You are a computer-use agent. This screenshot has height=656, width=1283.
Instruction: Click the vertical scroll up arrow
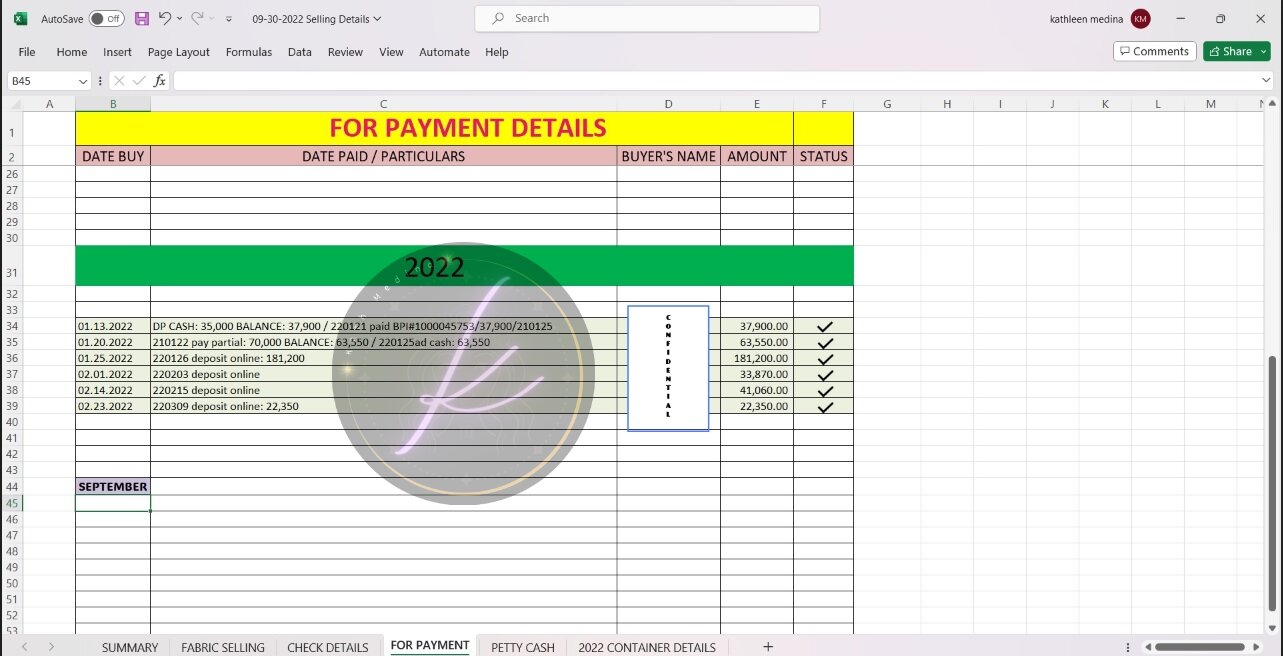[1273, 104]
